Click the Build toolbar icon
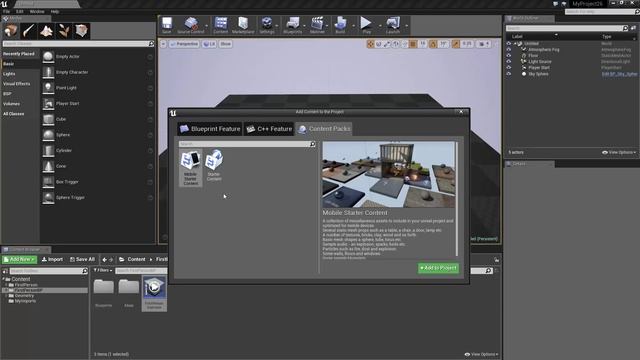This screenshot has height=360, width=640. tap(340, 24)
